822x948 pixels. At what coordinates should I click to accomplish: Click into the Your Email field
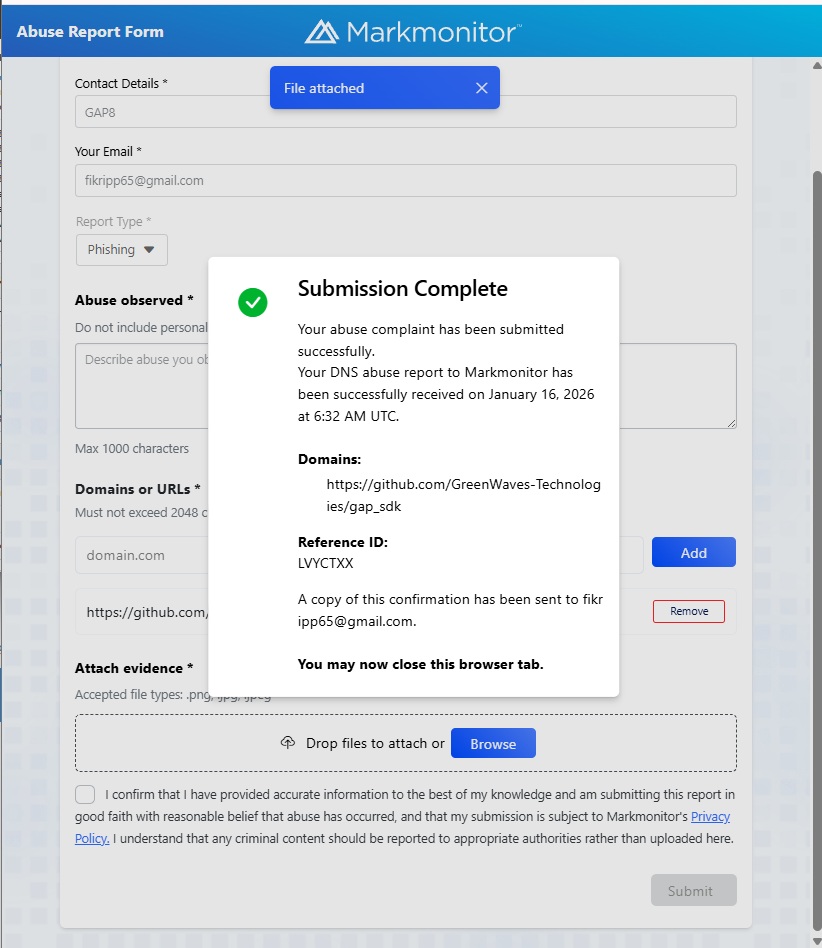[405, 181]
